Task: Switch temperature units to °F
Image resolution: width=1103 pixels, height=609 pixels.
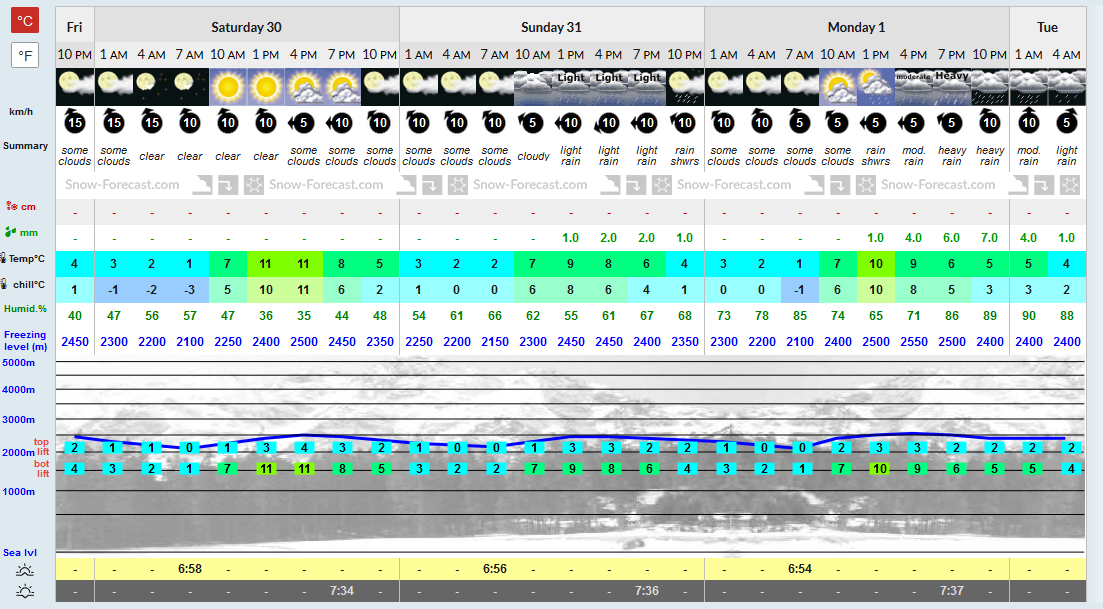Action: point(25,55)
